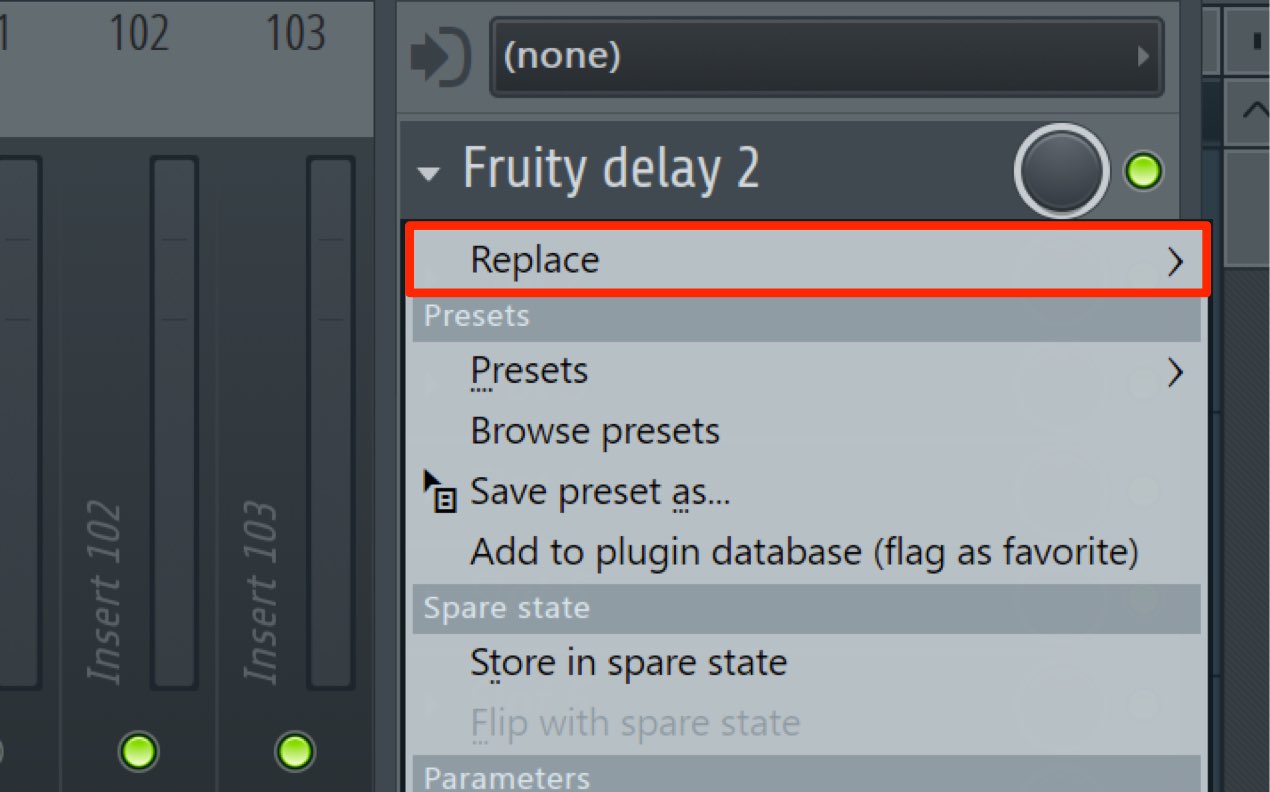Viewport: 1270px width, 792px height.
Task: Mute Insert 102 with its green light
Action: point(138,750)
